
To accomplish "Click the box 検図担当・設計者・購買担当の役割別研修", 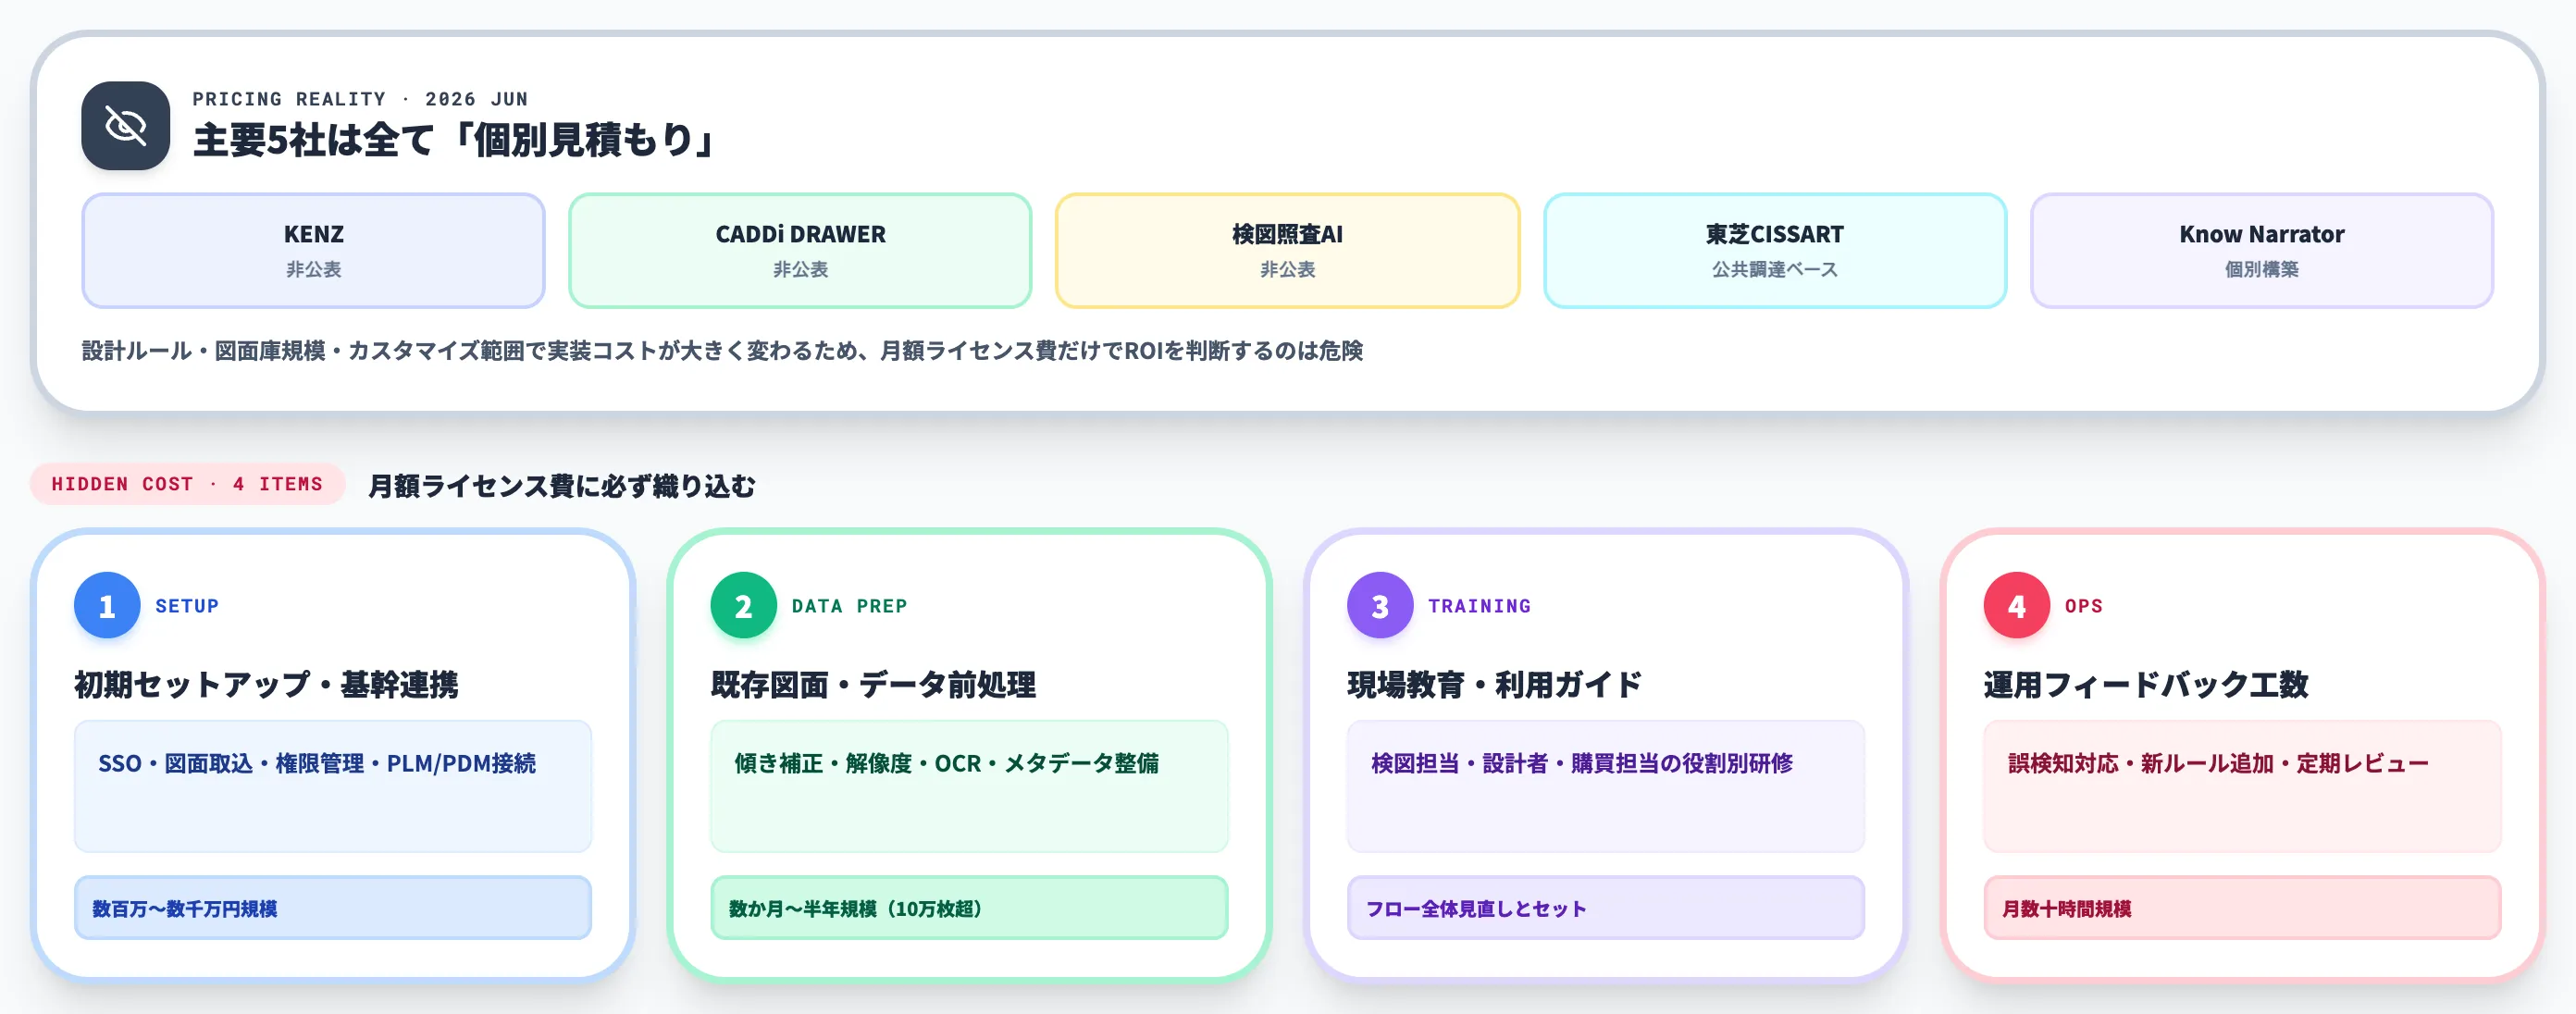I will click(1606, 786).
